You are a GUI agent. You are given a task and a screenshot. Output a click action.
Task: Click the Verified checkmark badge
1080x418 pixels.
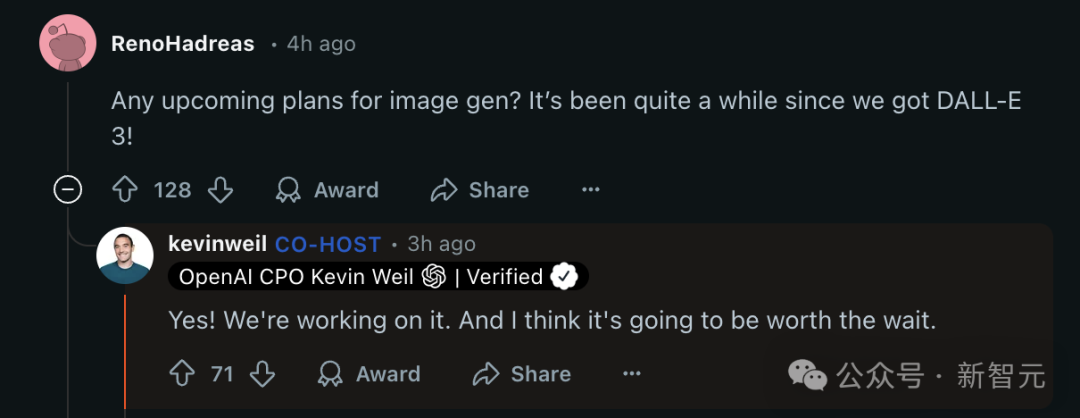tap(565, 277)
